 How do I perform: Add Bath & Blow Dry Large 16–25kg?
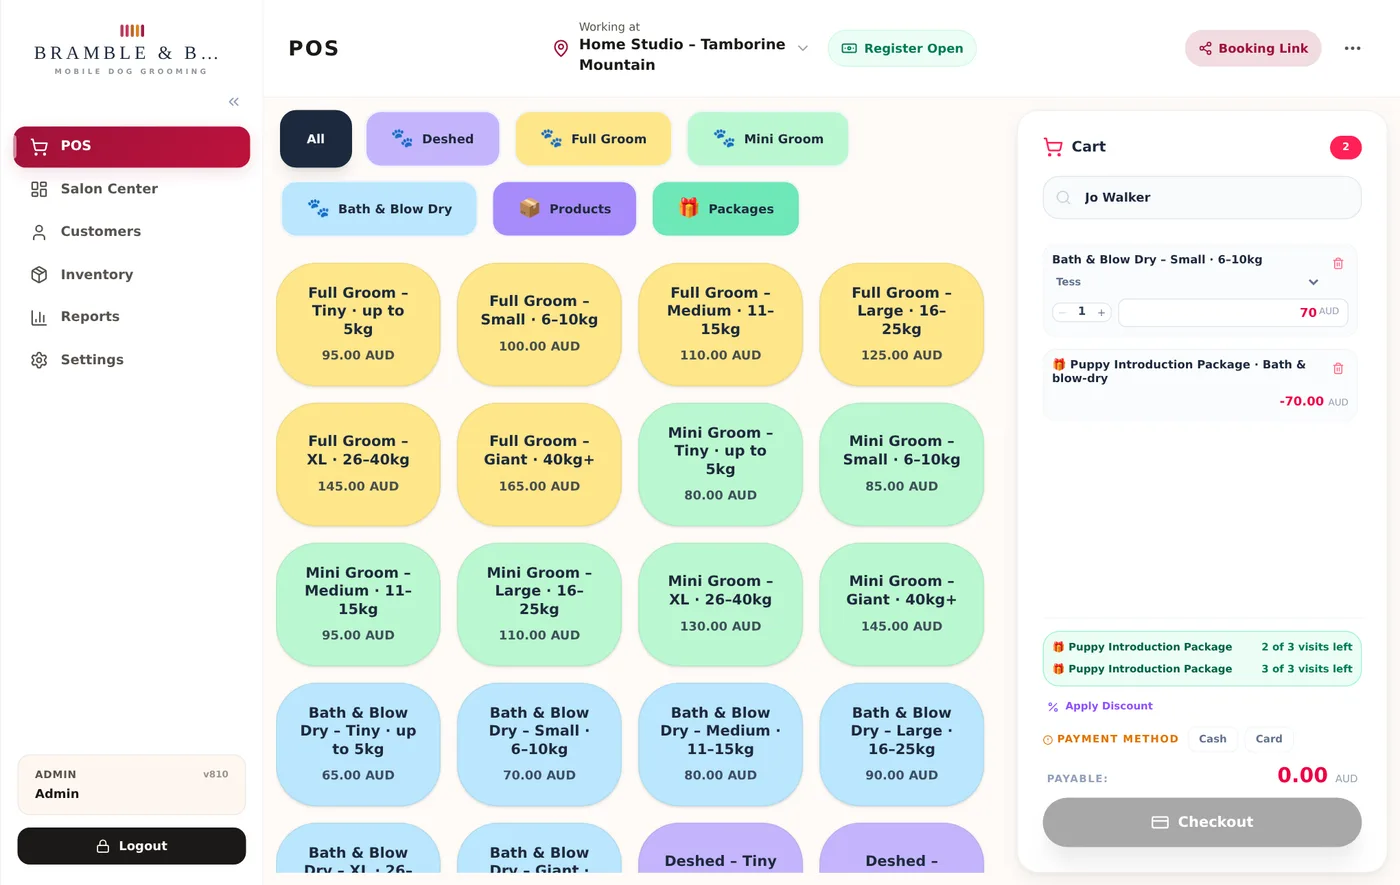(901, 744)
